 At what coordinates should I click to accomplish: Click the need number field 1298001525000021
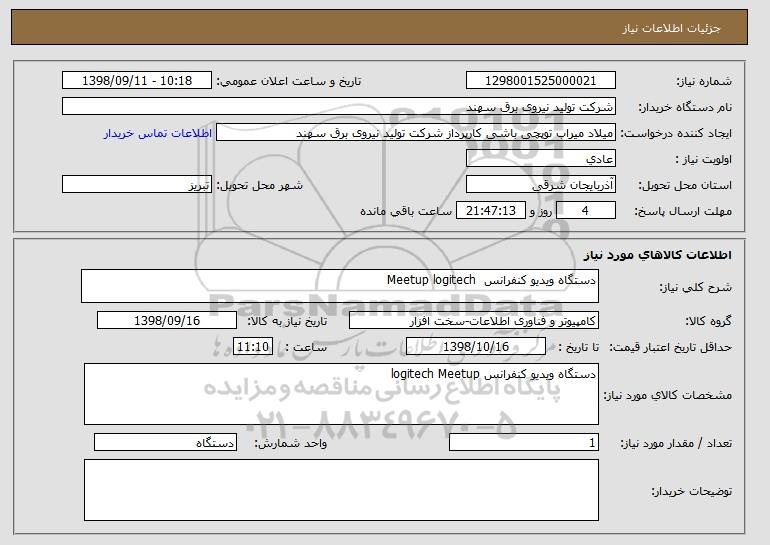[541, 81]
